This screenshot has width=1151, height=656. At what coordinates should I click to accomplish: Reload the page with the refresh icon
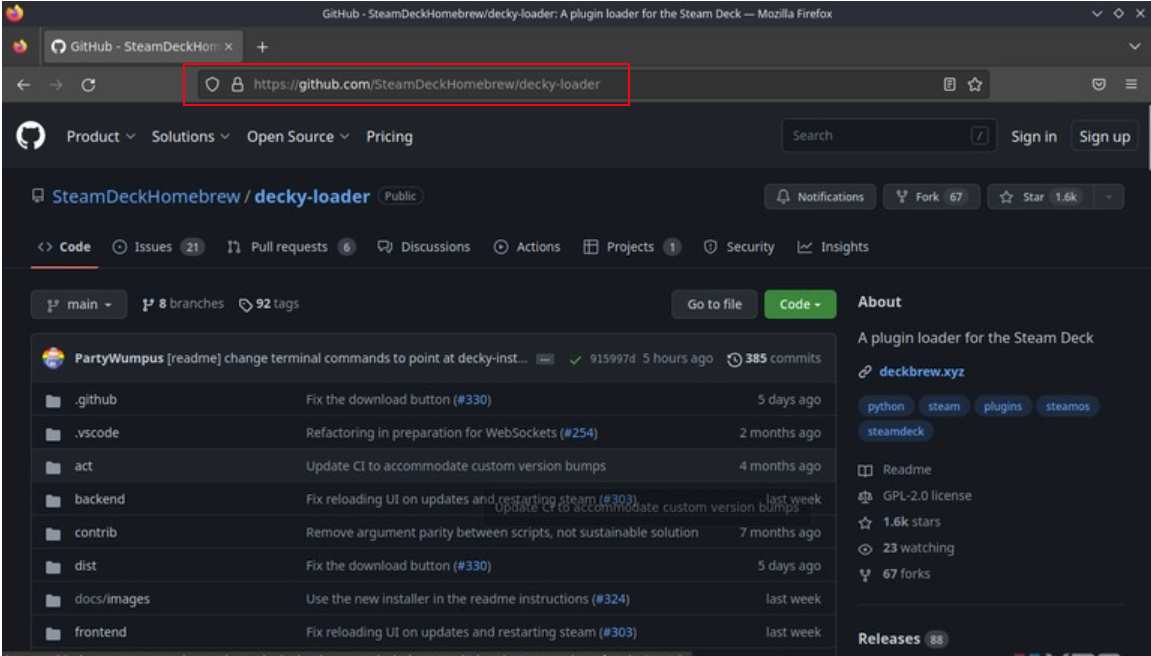88,85
